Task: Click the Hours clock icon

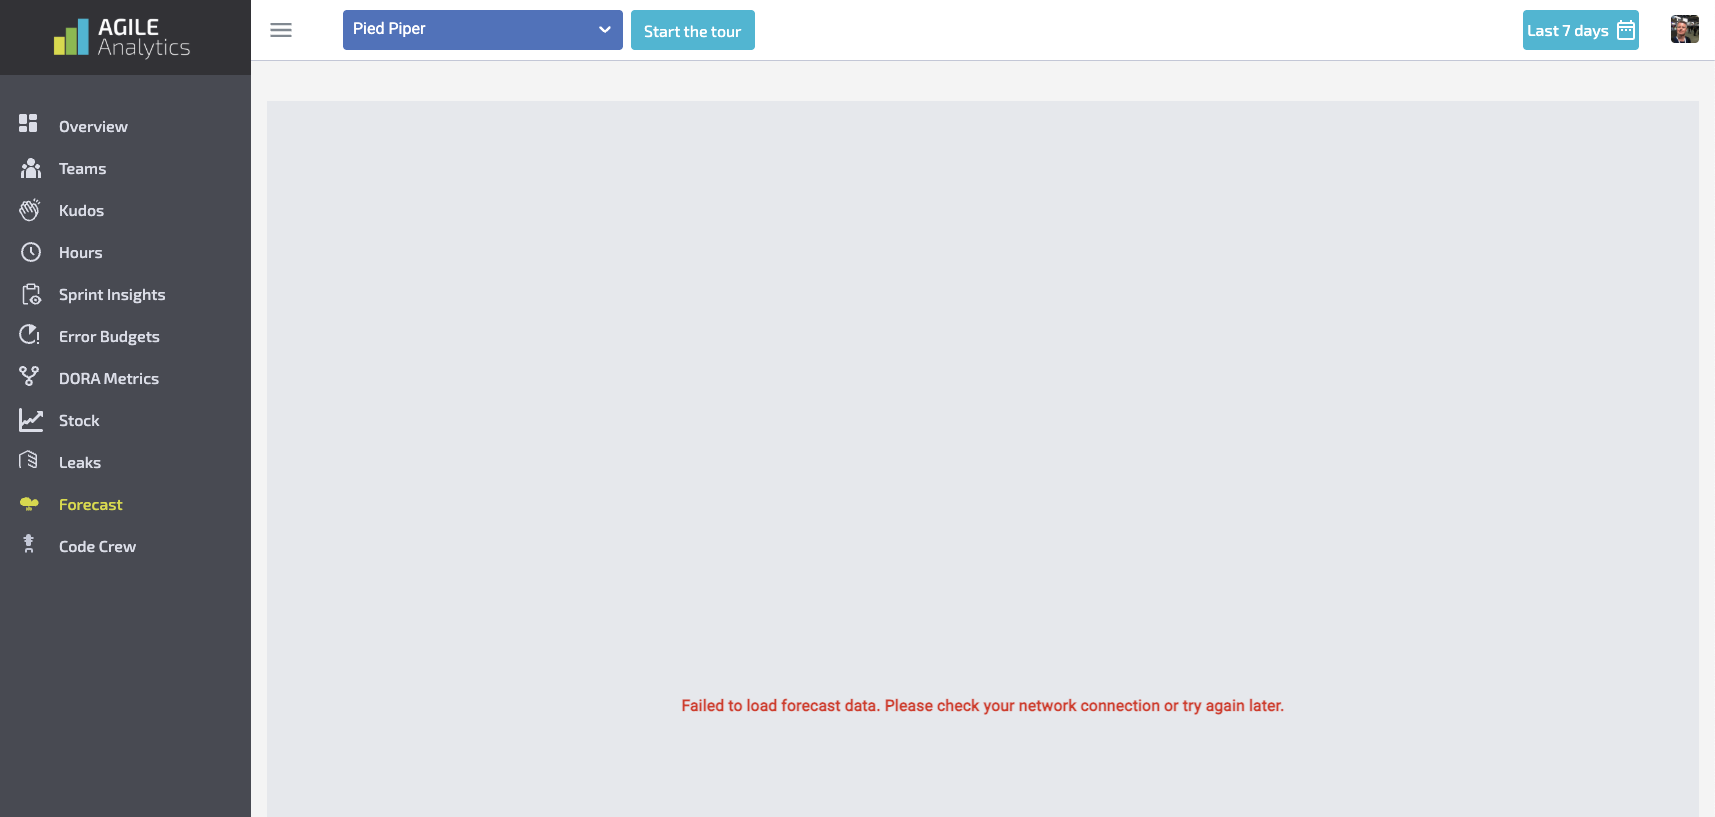Action: 30,252
